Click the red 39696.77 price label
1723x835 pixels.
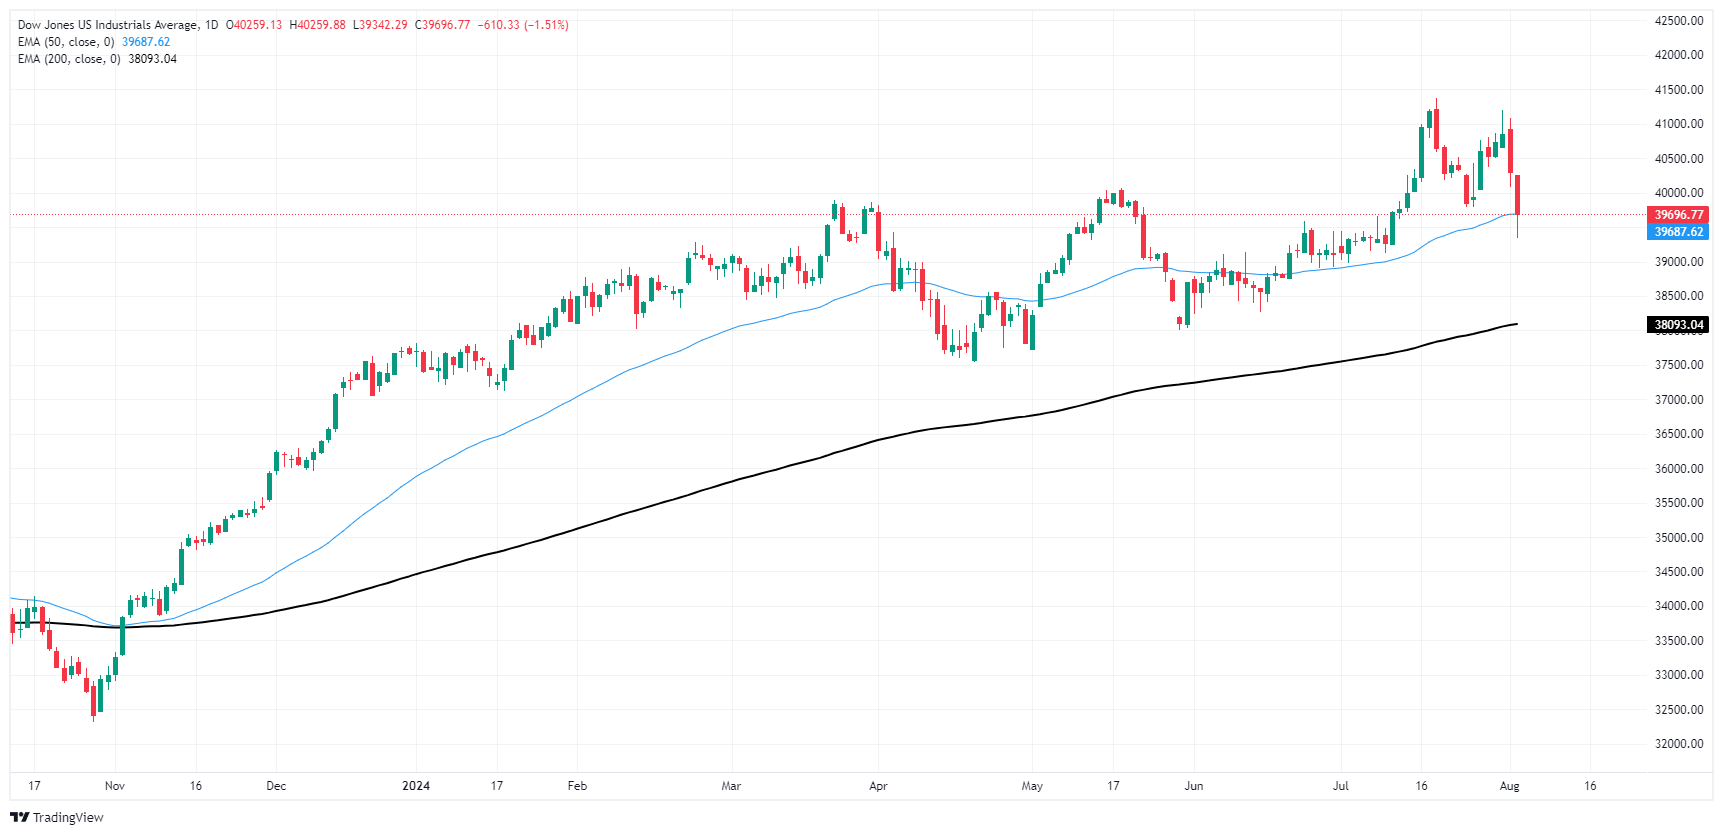tap(1678, 215)
